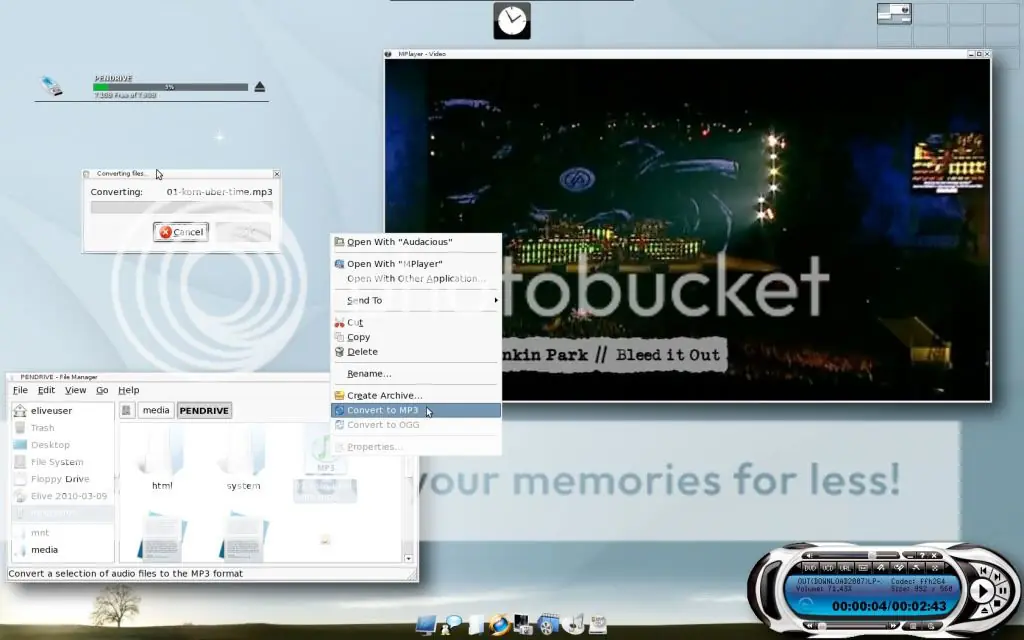Click the video editor film reel dock icon
Screen dimensions: 1024x640
[x=547, y=624]
